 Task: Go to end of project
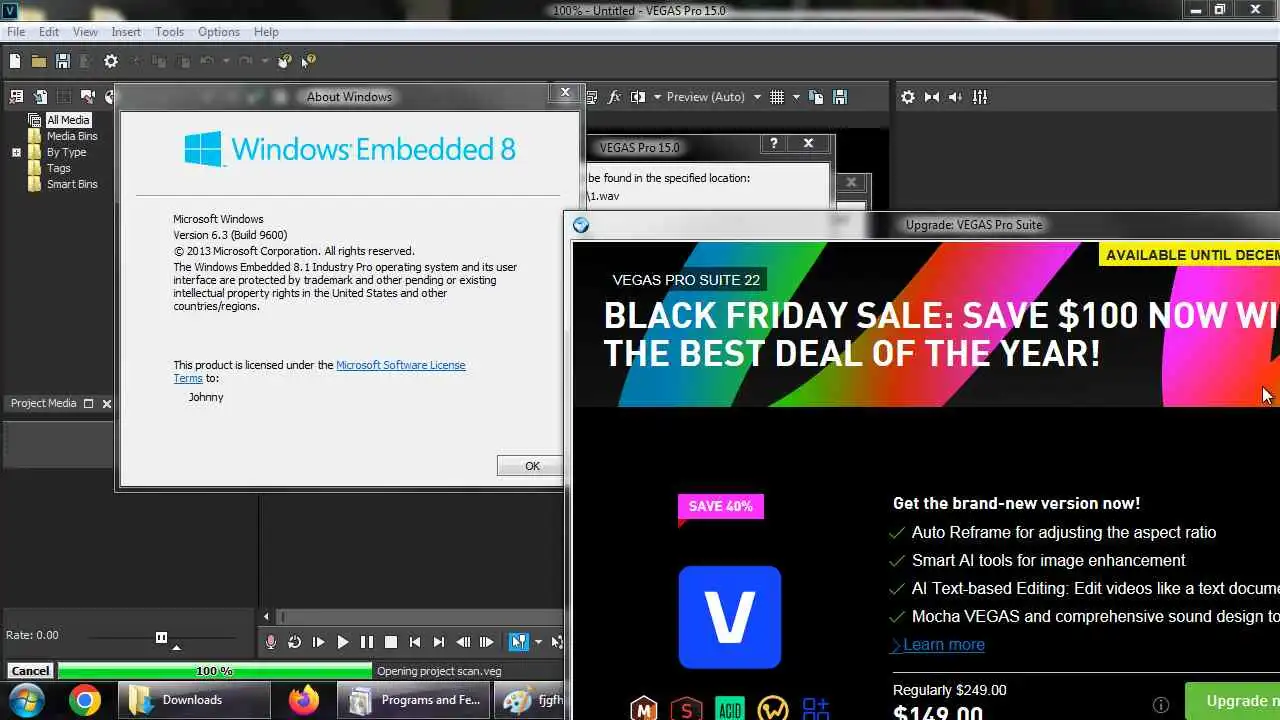pos(439,642)
